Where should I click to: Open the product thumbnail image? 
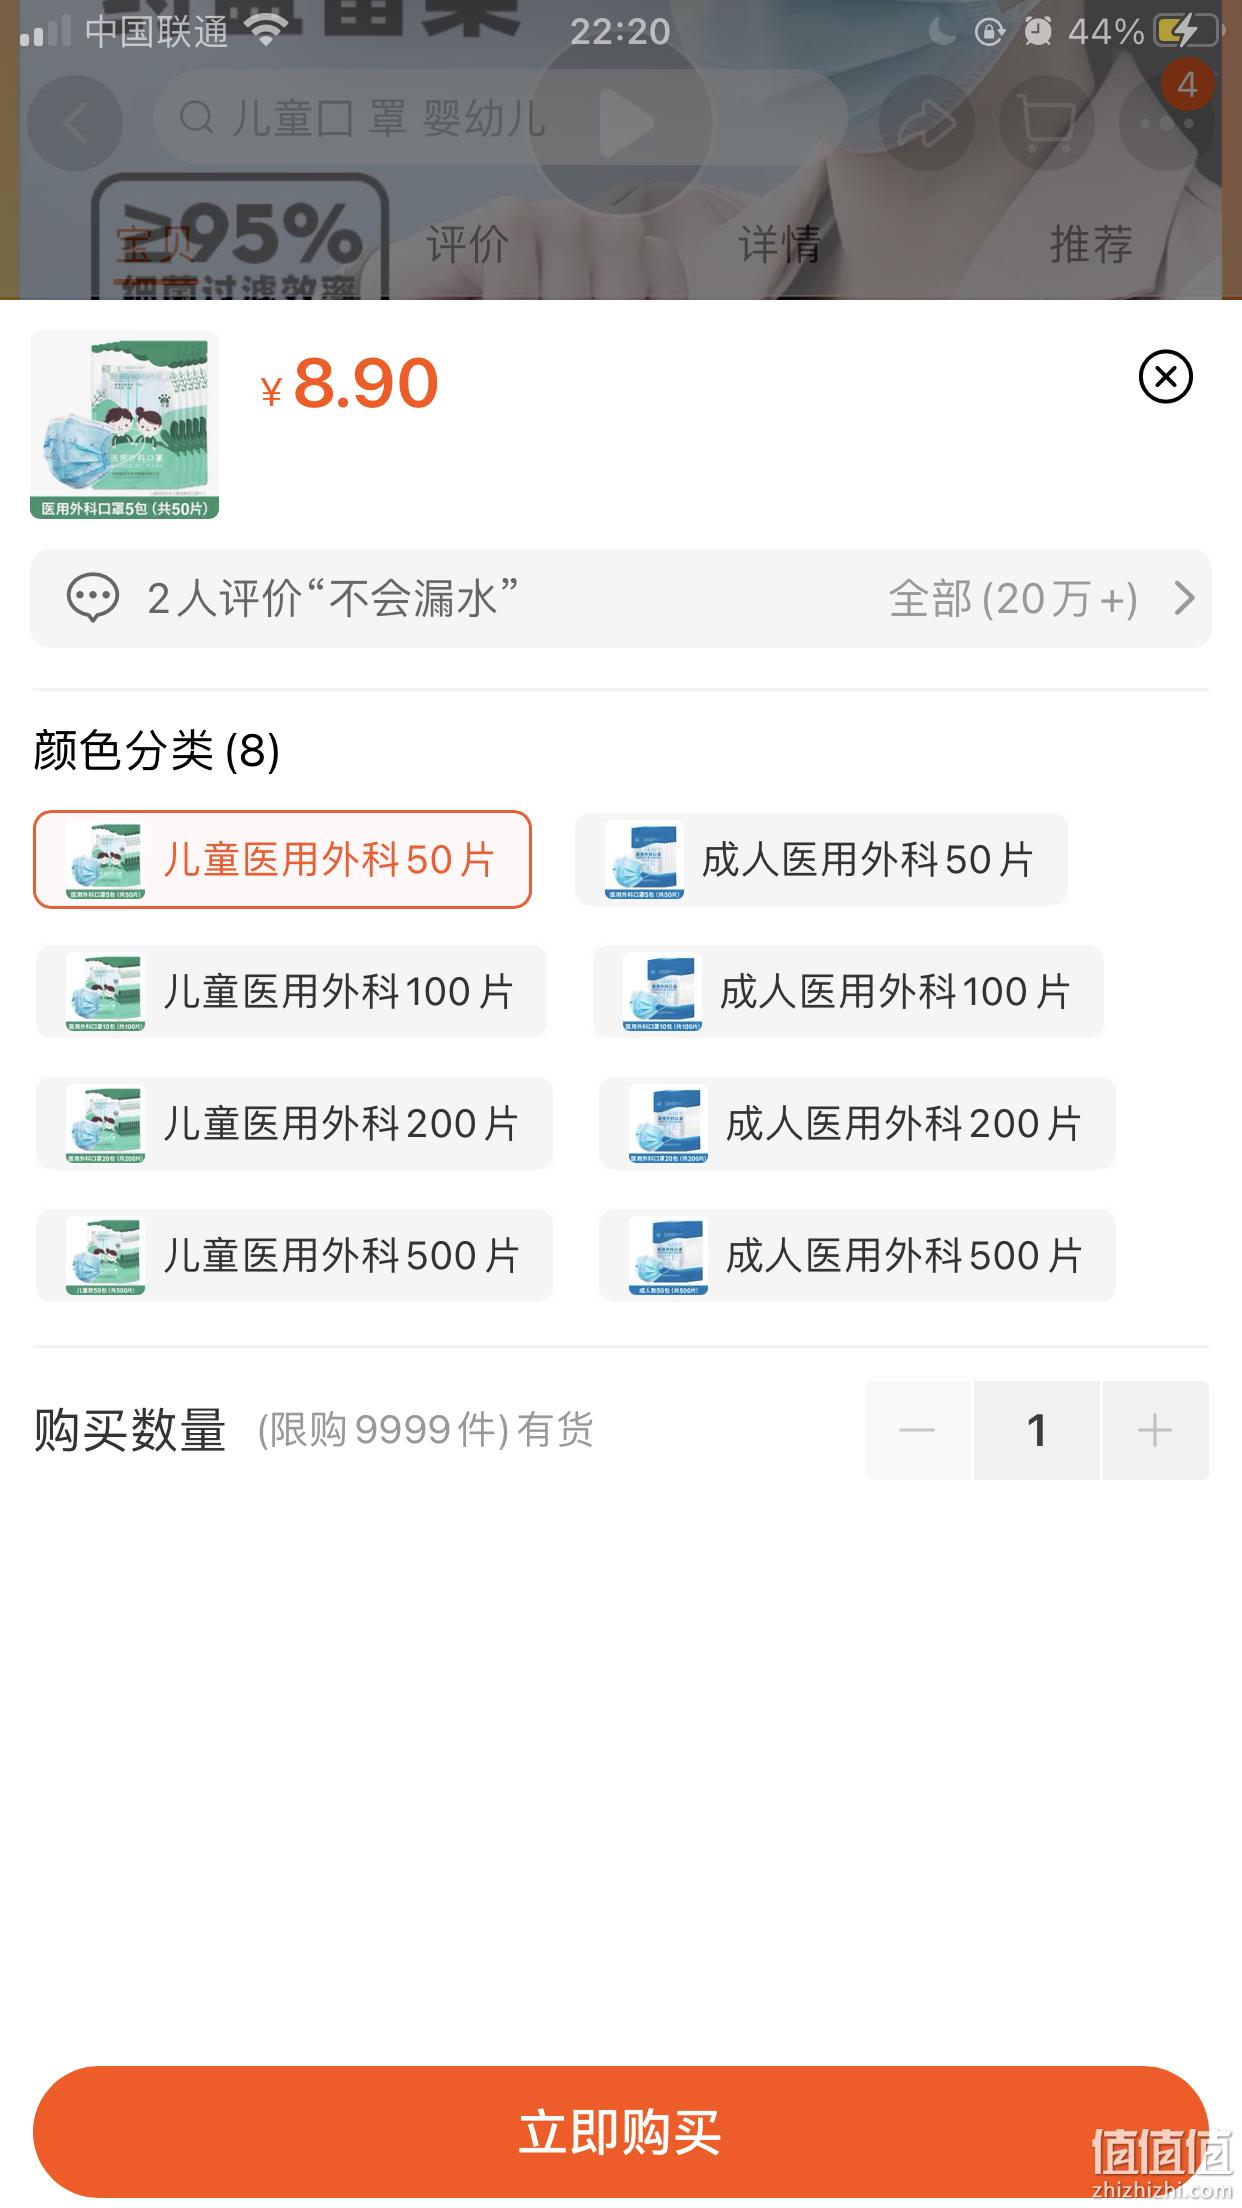[x=124, y=425]
